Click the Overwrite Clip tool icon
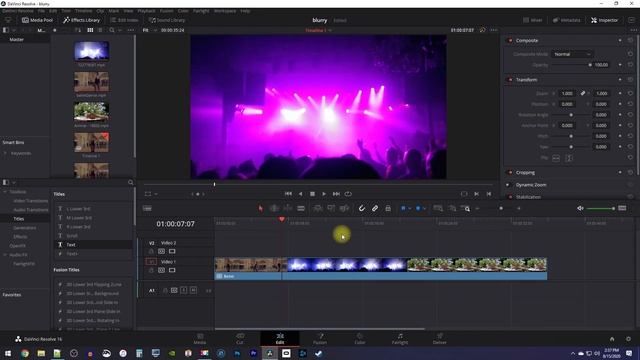 [331, 209]
